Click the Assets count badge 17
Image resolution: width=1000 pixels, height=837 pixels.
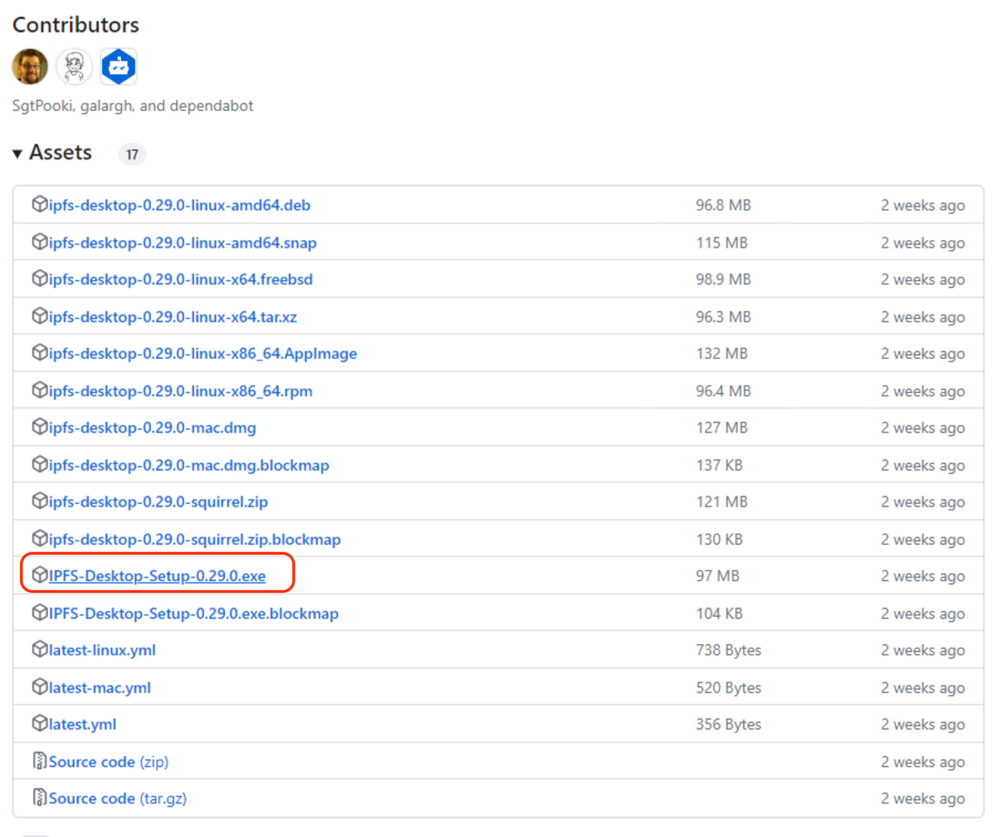tap(132, 154)
